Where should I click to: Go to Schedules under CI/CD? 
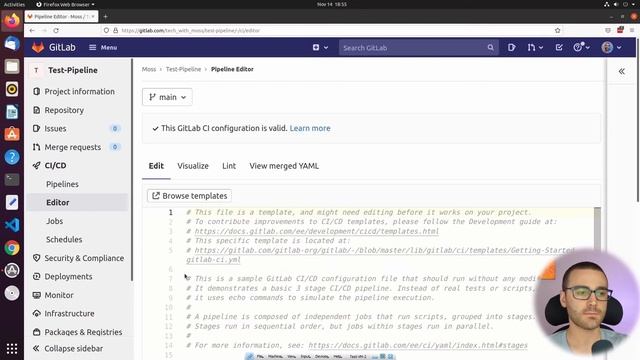pyautogui.click(x=64, y=240)
